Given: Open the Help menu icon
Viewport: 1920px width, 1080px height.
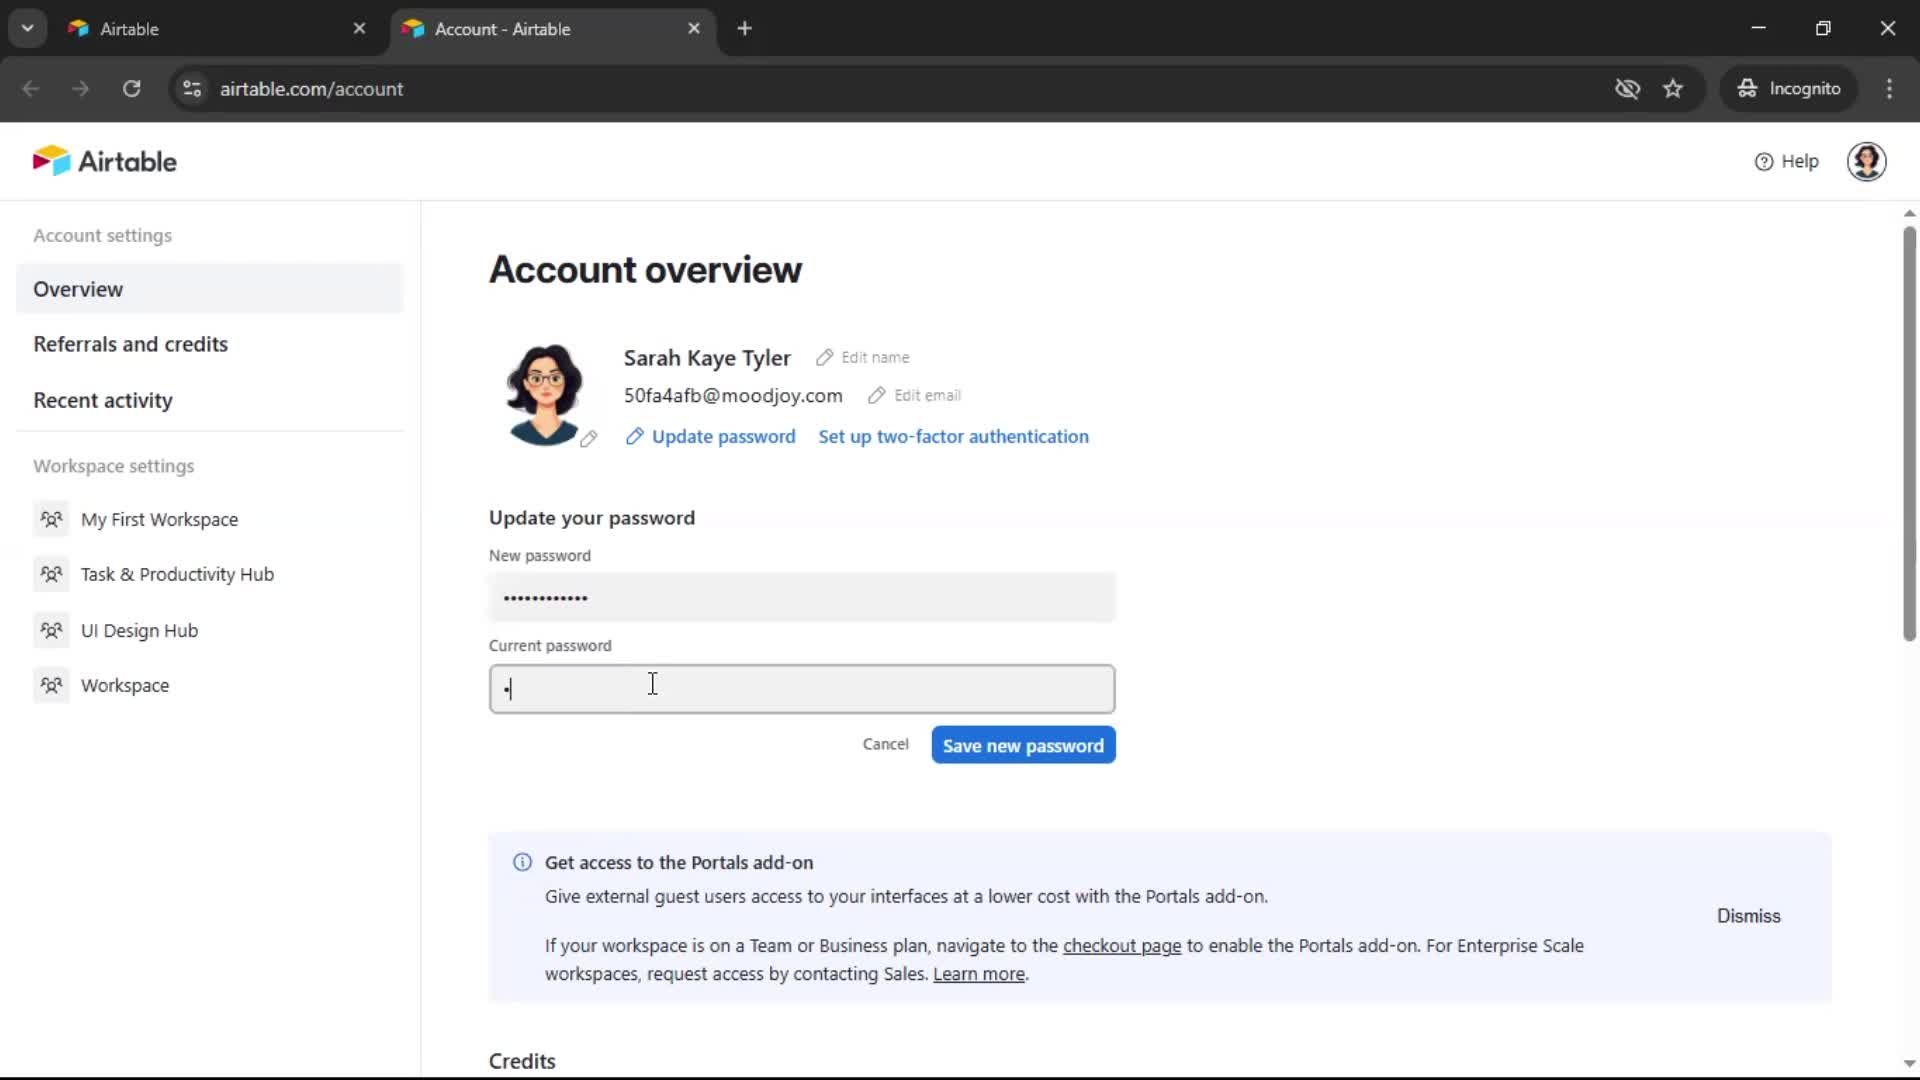Looking at the screenshot, I should pyautogui.click(x=1764, y=162).
